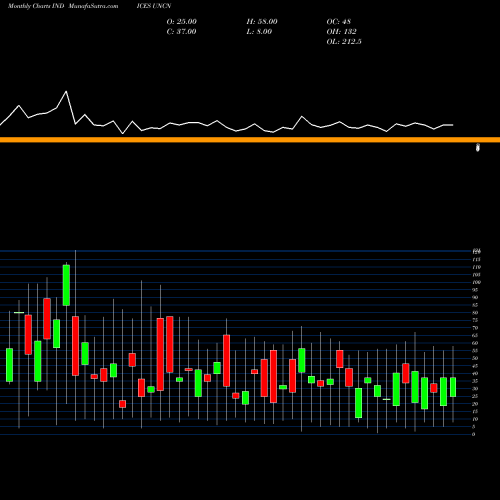Click the price axis label 5
The image size is (500, 500).
coord(474,427)
